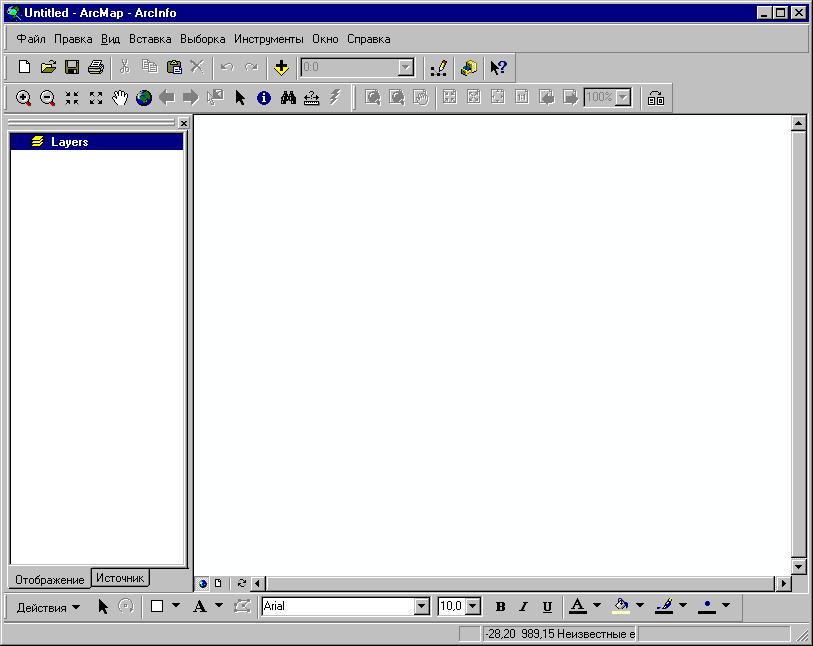The image size is (813, 646).
Task: Switch to the Источник tab
Action: [x=120, y=578]
